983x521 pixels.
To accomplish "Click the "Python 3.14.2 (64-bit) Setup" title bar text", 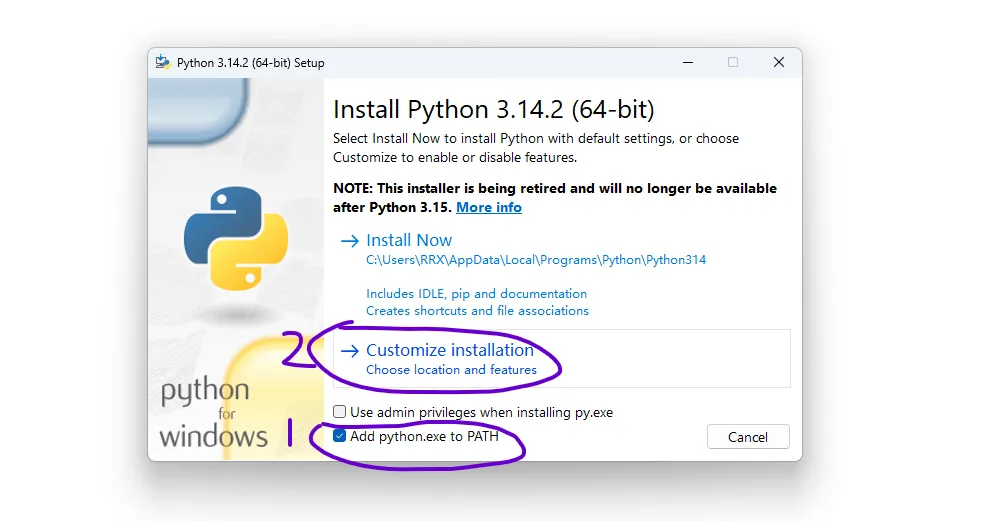I will coord(251,63).
